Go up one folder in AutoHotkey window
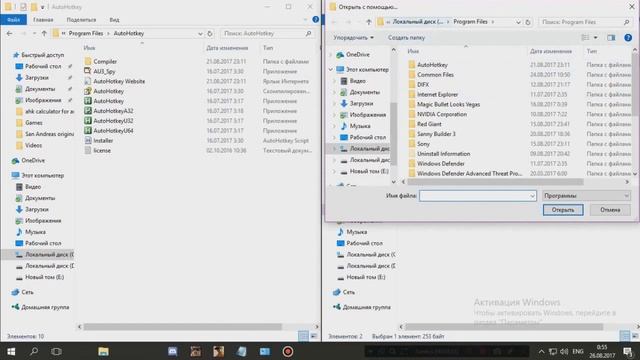The height and width of the screenshot is (360, 640). coord(44,33)
